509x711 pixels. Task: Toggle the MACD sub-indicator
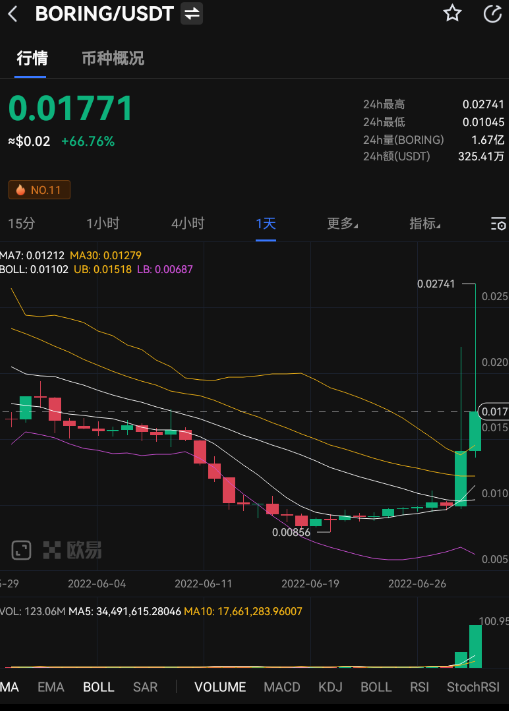282,687
